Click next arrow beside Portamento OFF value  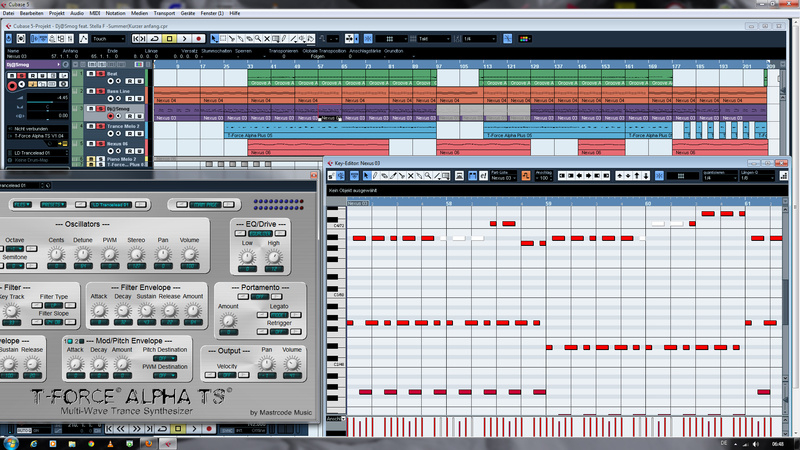(x=277, y=296)
